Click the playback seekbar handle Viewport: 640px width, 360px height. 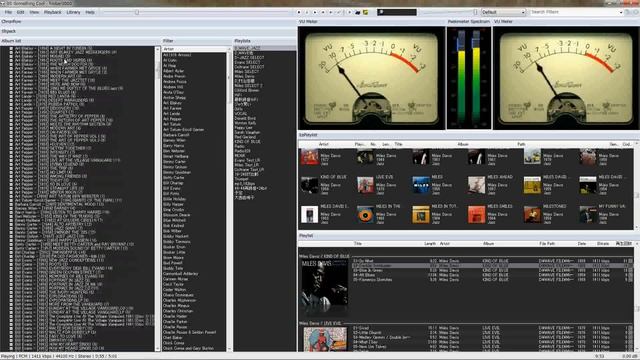coord(137,12)
